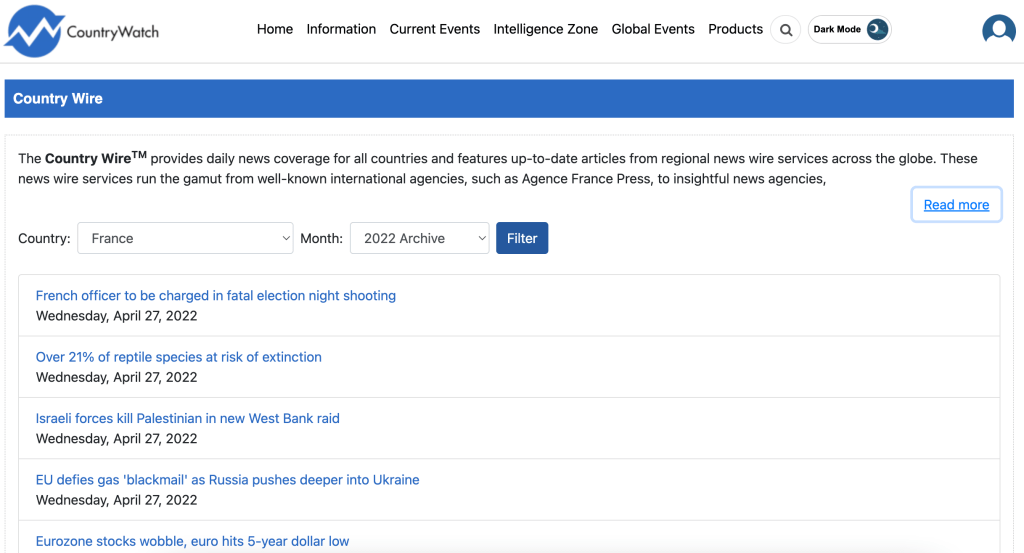Click the Country Wire header title
This screenshot has width=1024, height=553.
point(57,99)
